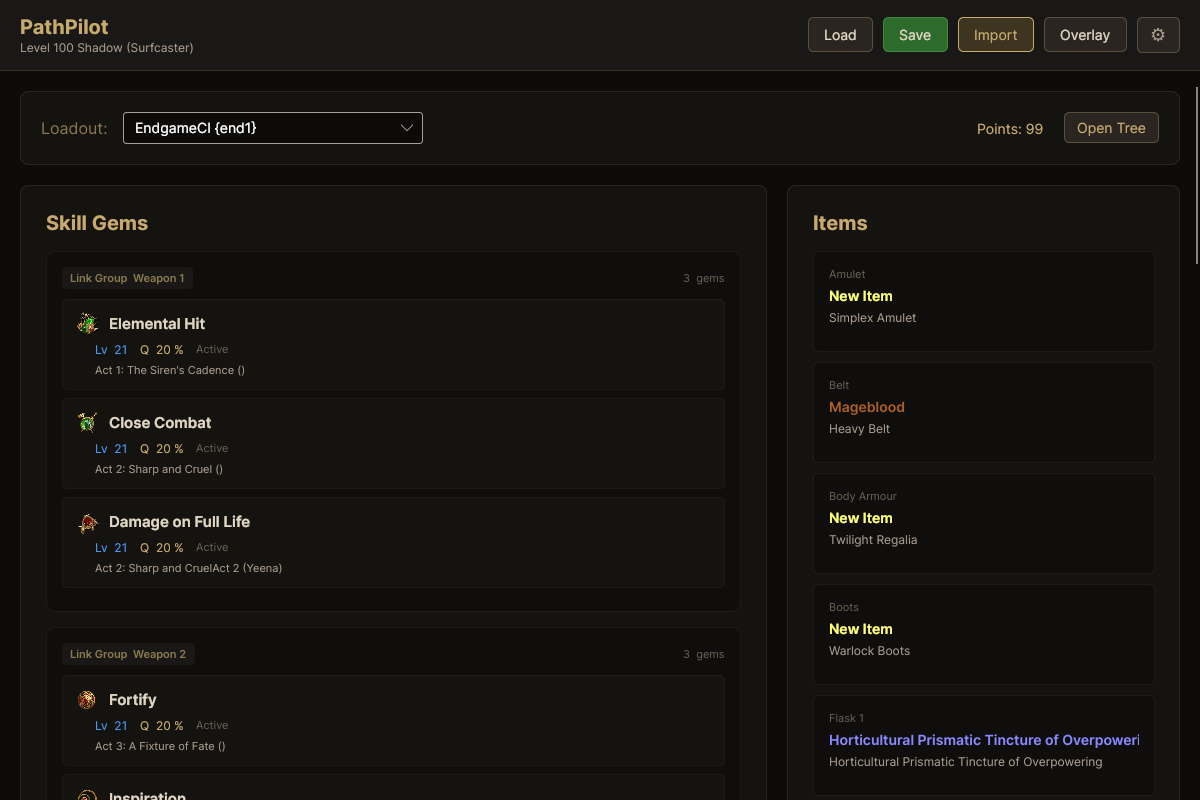Image resolution: width=1200 pixels, height=800 pixels.
Task: Select the Elemental Hit gem icon
Action: click(86, 322)
